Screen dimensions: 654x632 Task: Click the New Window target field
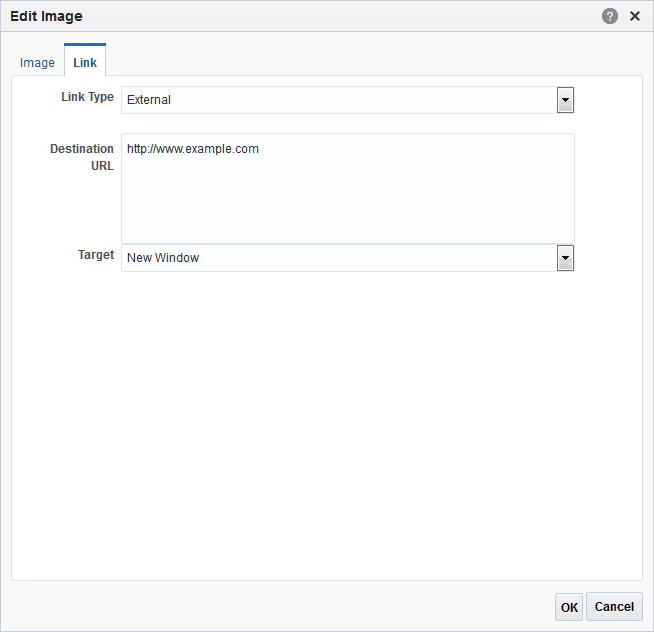pyautogui.click(x=338, y=258)
